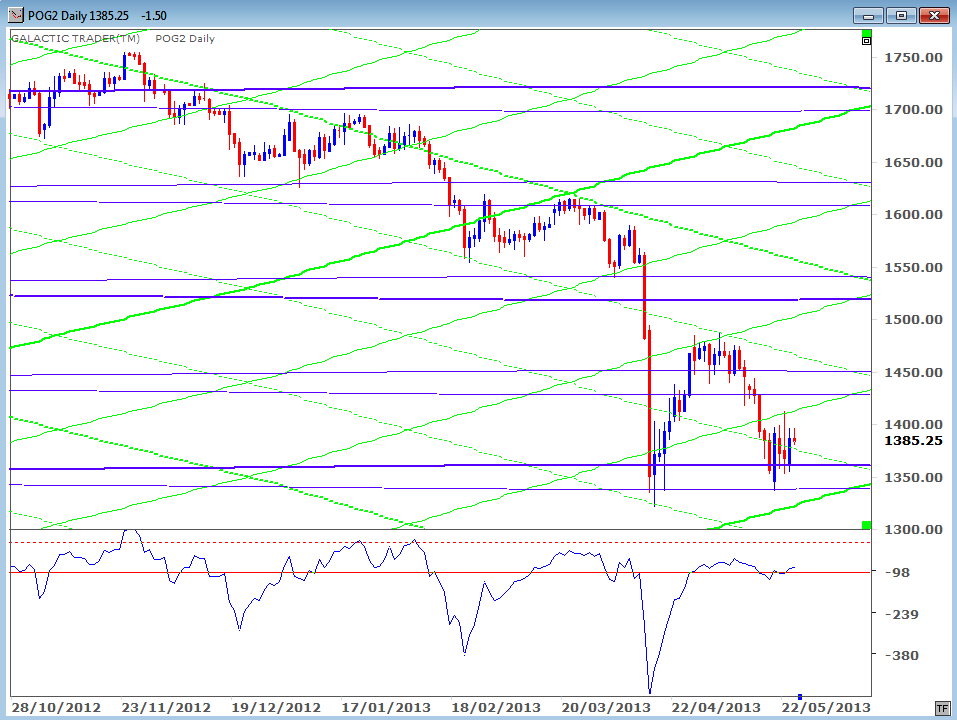The image size is (957, 720).
Task: Click the 1750.00 price level label
Action: tap(913, 57)
